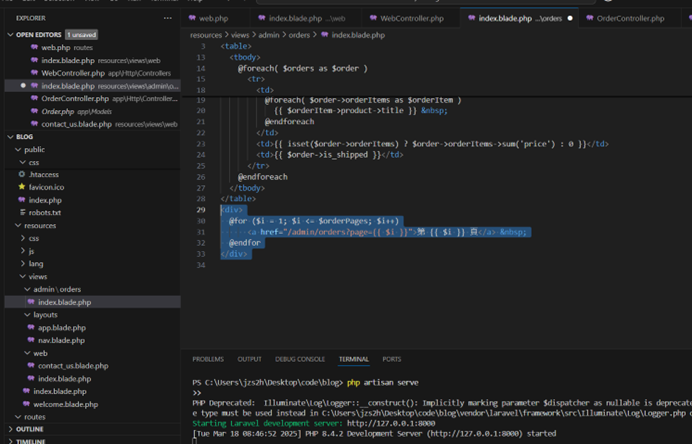Open the Explorer more actions ellipsis

[x=168, y=18]
